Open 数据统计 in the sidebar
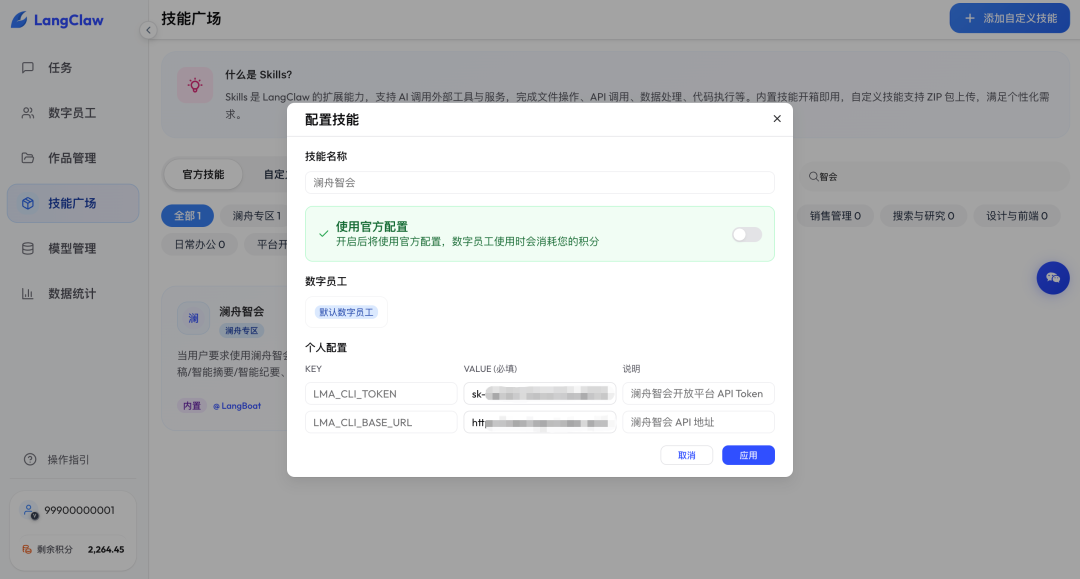 [72, 293]
